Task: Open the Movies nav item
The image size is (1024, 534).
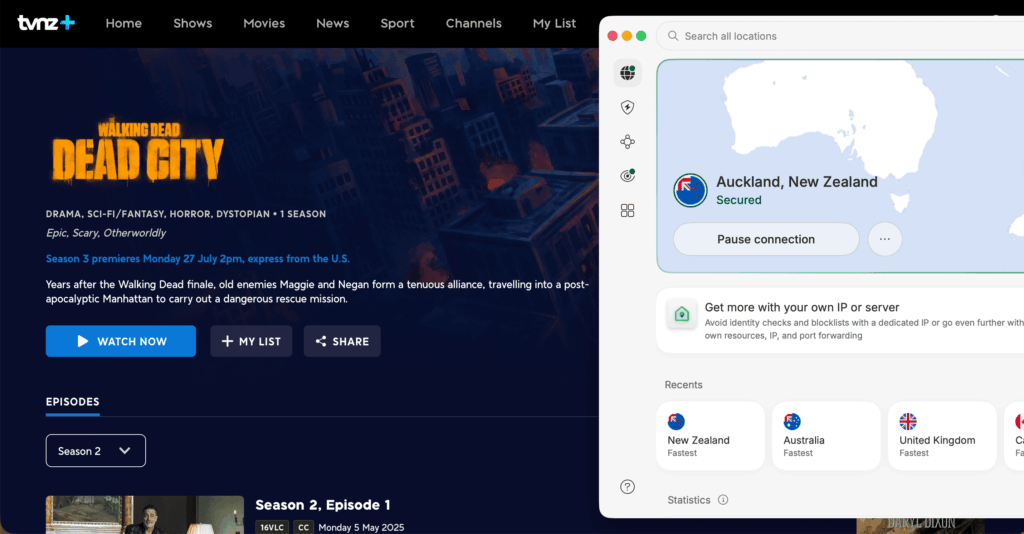Action: (264, 24)
